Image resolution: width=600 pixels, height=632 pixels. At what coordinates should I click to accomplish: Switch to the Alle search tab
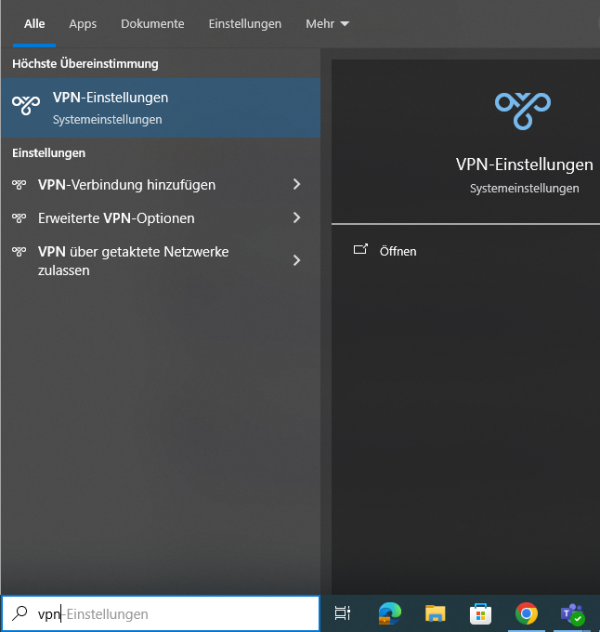[34, 24]
